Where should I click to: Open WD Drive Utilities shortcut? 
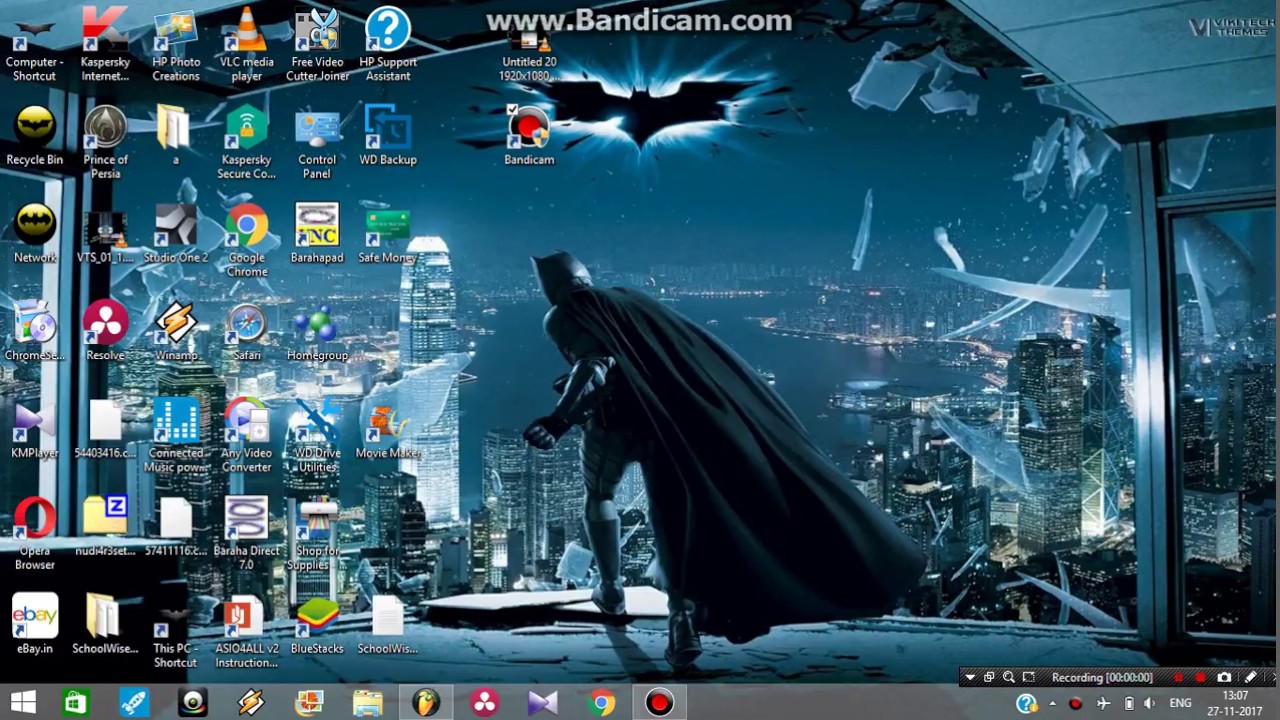(317, 436)
